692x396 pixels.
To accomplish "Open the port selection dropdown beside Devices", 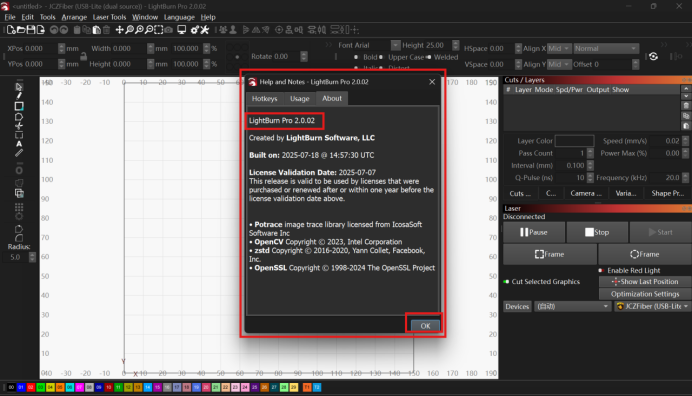I will [x=572, y=306].
